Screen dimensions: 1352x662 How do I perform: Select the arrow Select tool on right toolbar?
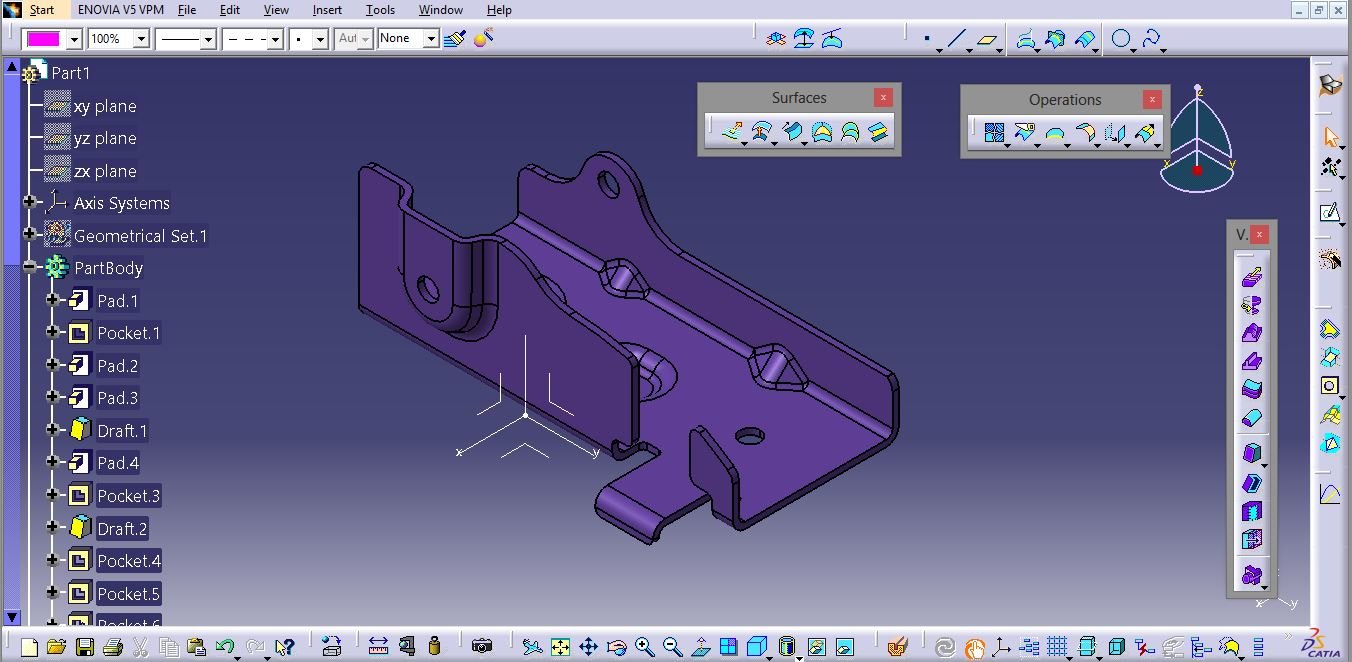coord(1330,137)
